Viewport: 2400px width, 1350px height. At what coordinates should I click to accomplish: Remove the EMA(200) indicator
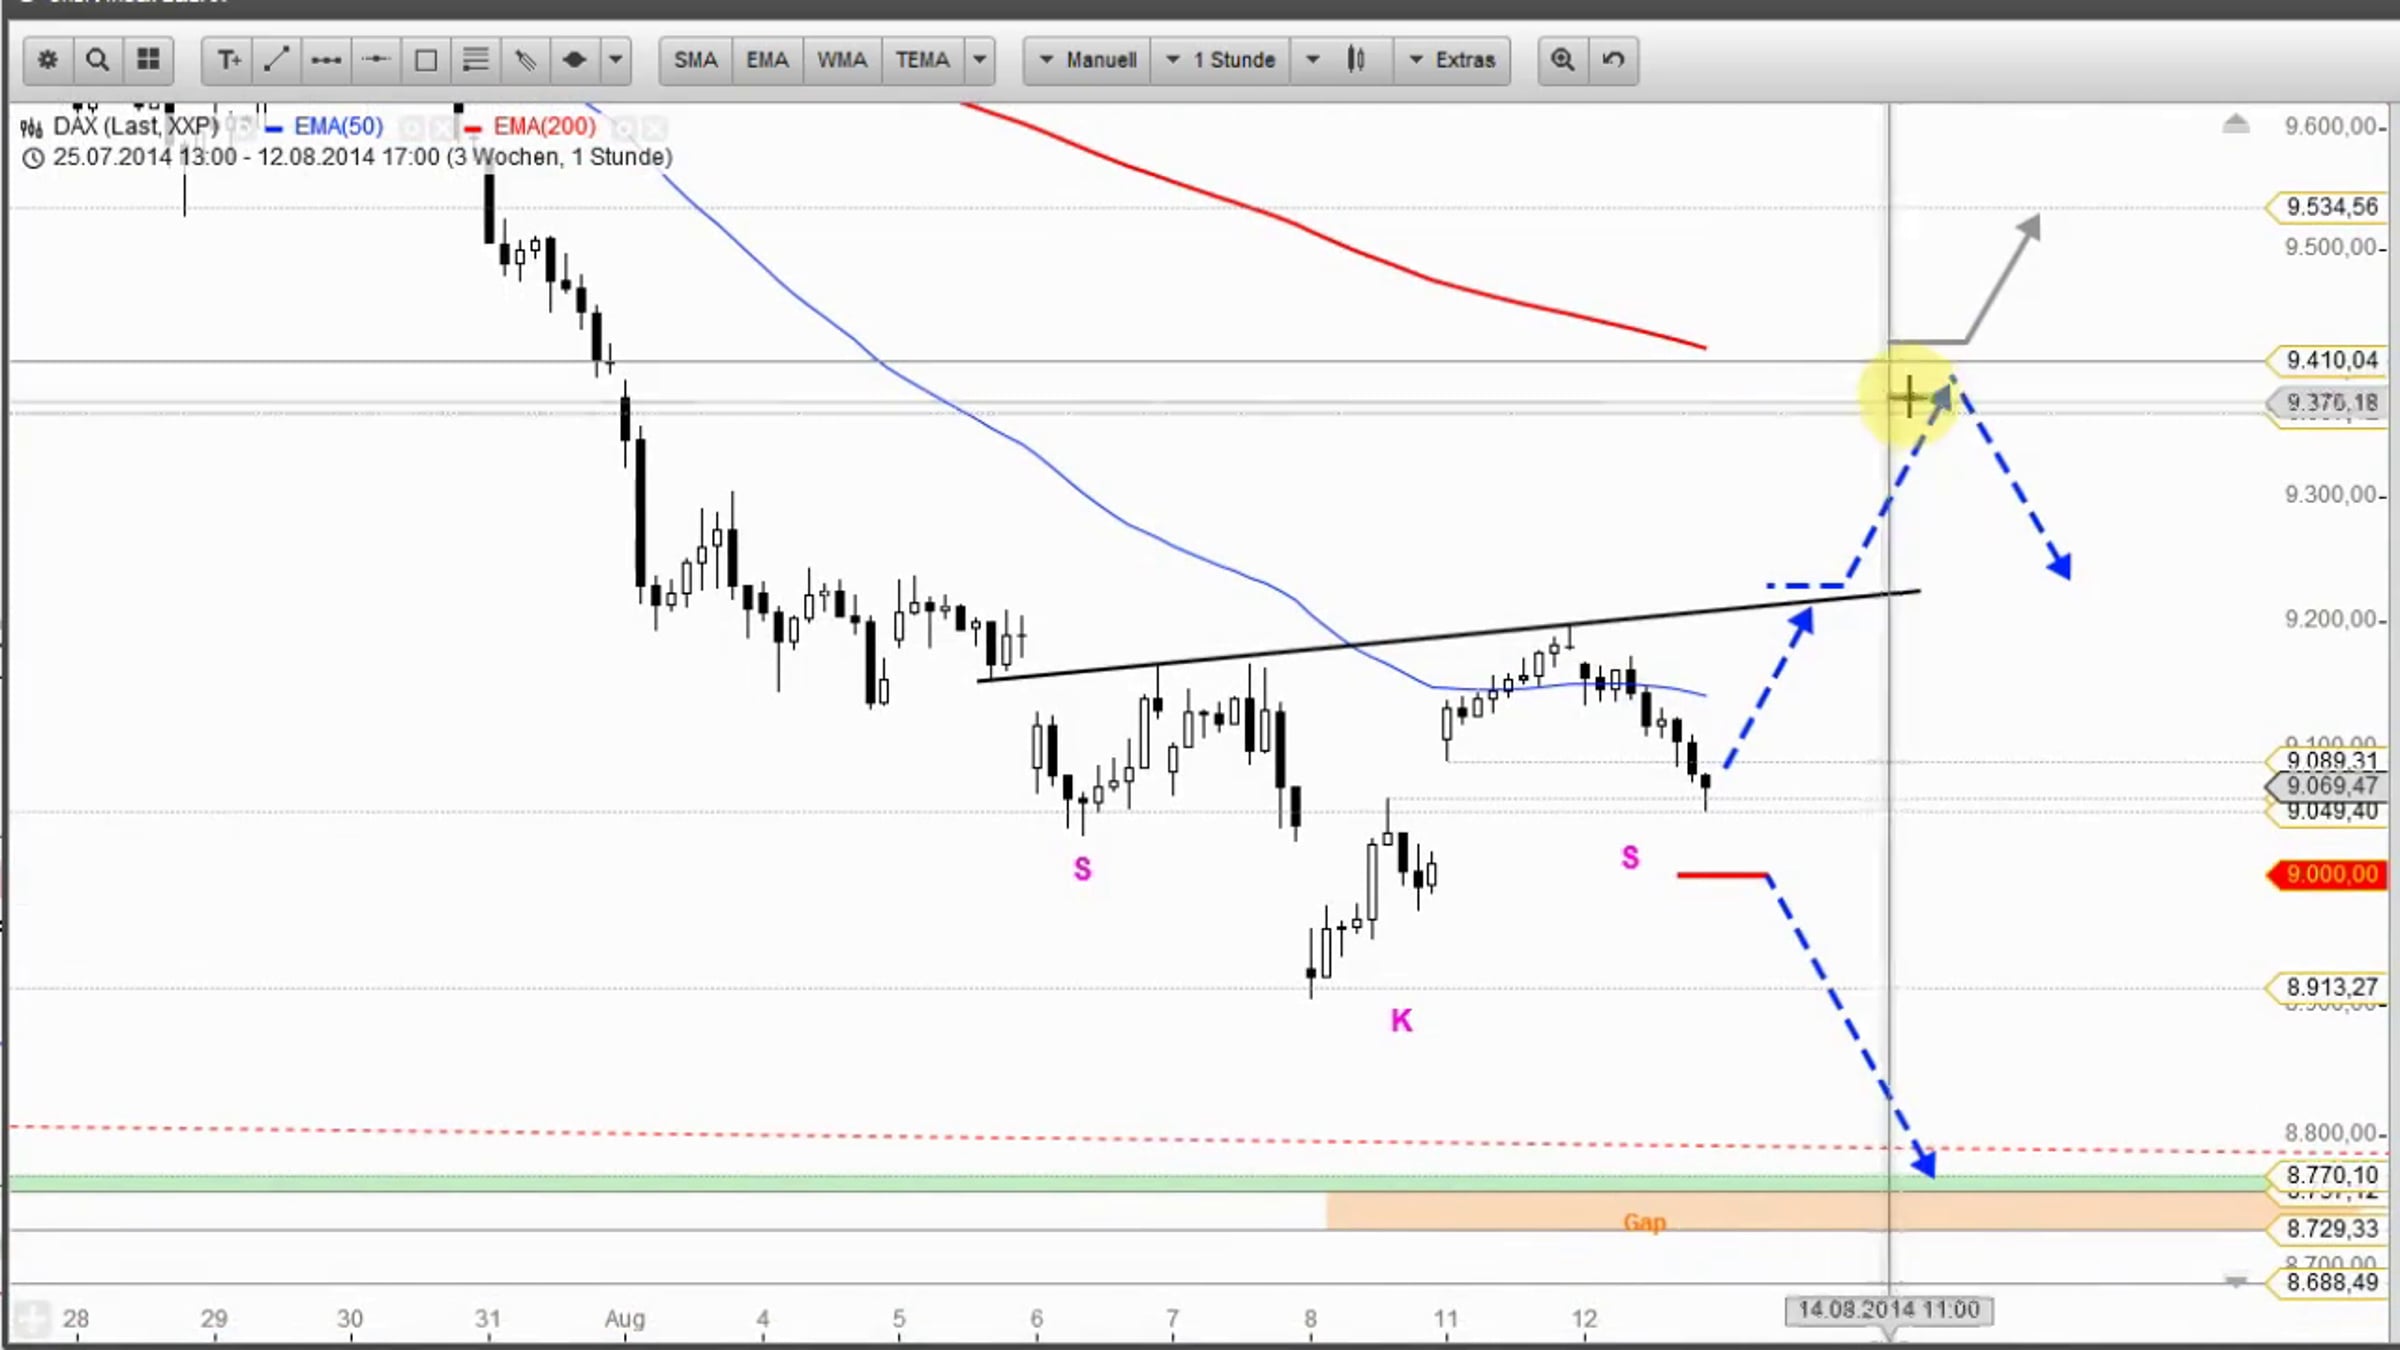654,128
